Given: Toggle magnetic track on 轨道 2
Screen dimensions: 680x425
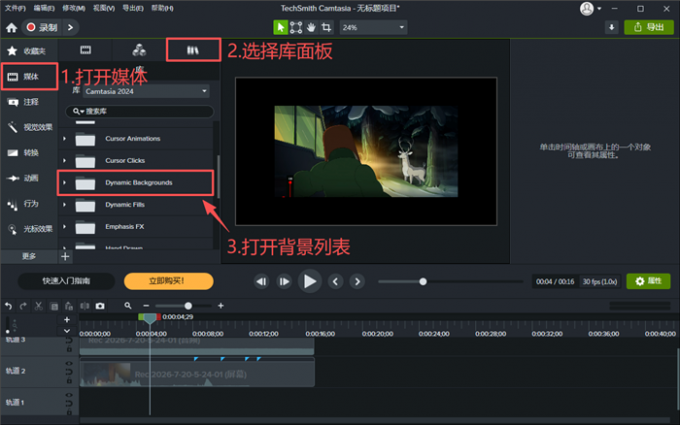Looking at the screenshot, I should coord(69,372).
